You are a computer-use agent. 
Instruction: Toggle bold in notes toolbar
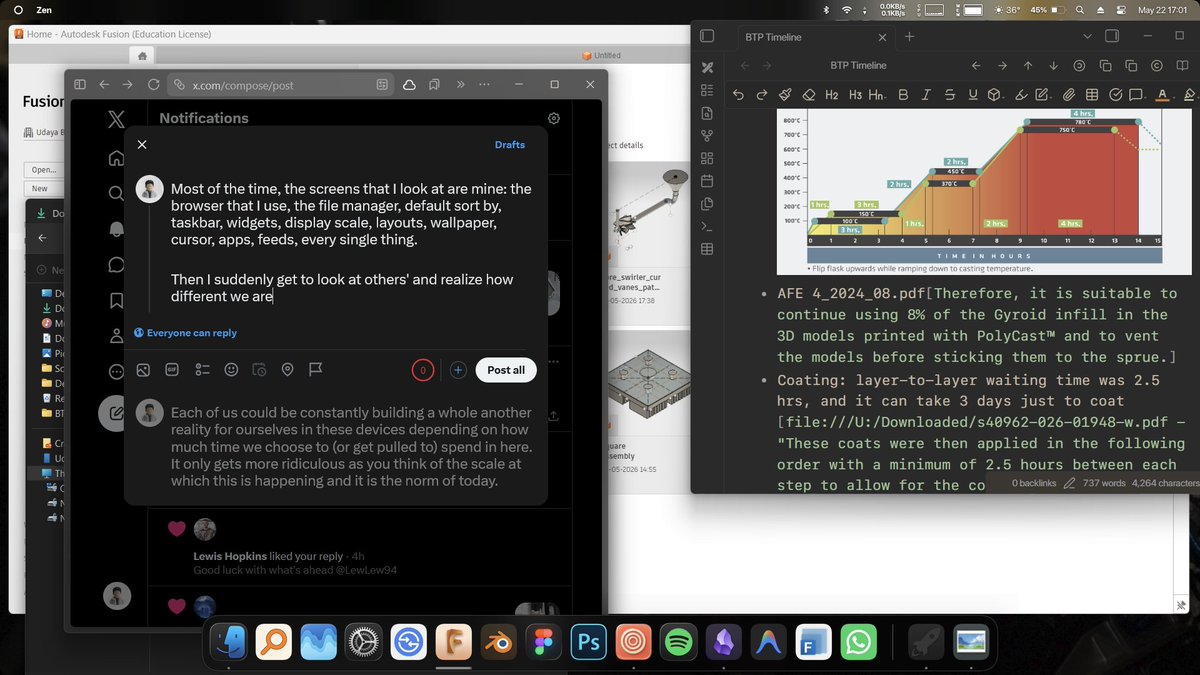pos(903,95)
